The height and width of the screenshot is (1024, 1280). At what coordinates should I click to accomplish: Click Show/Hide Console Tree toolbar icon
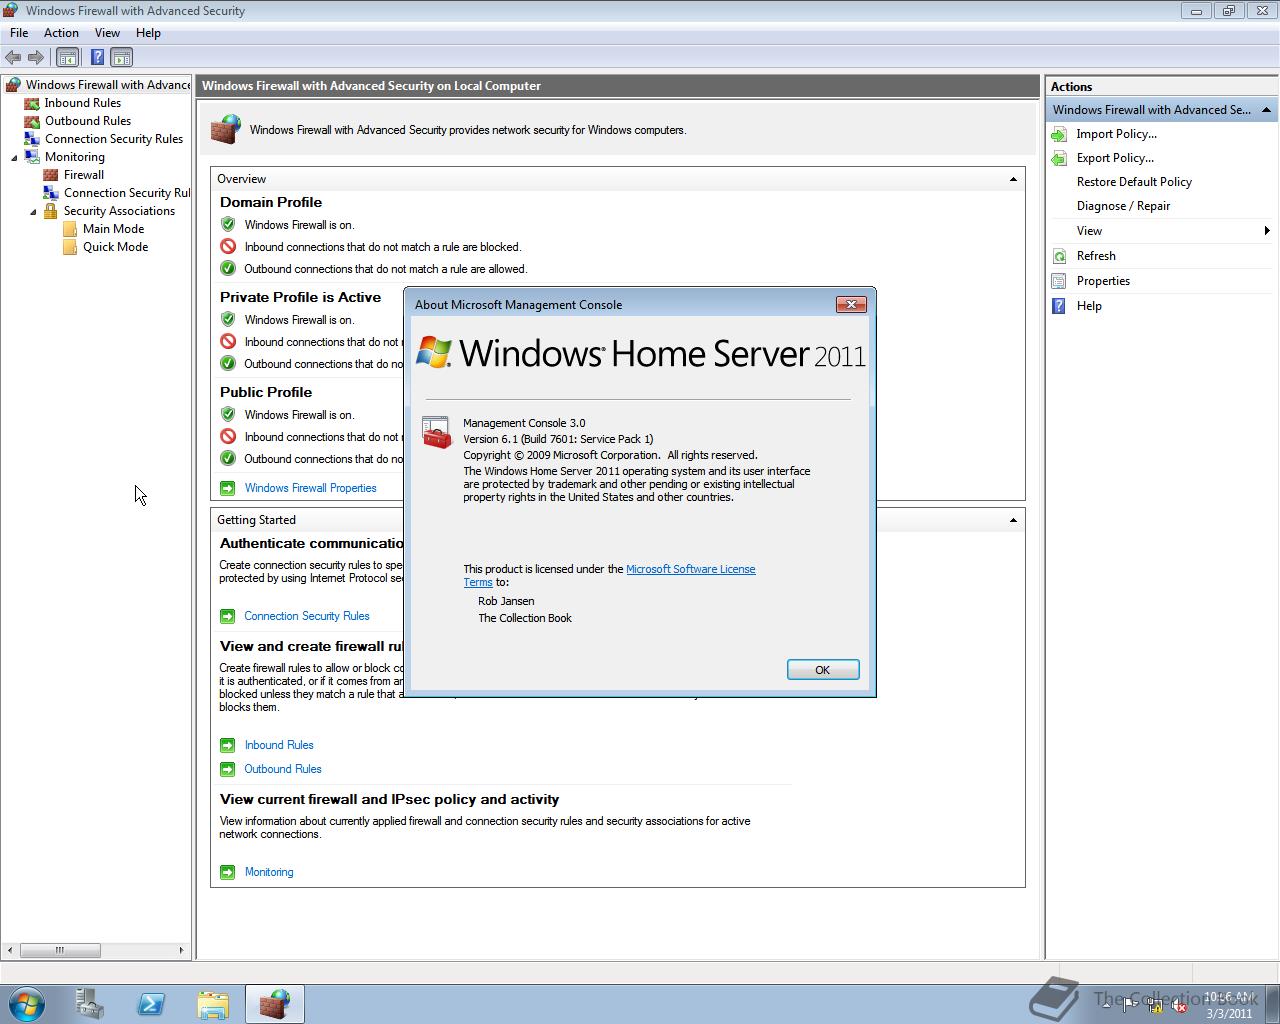pos(67,58)
